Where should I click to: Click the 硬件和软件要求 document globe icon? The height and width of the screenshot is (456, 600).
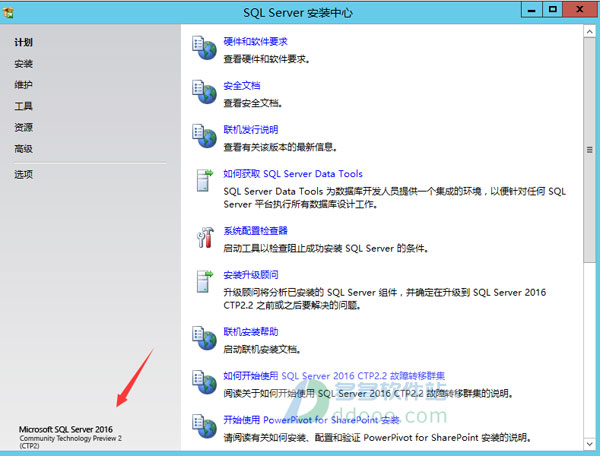(204, 47)
